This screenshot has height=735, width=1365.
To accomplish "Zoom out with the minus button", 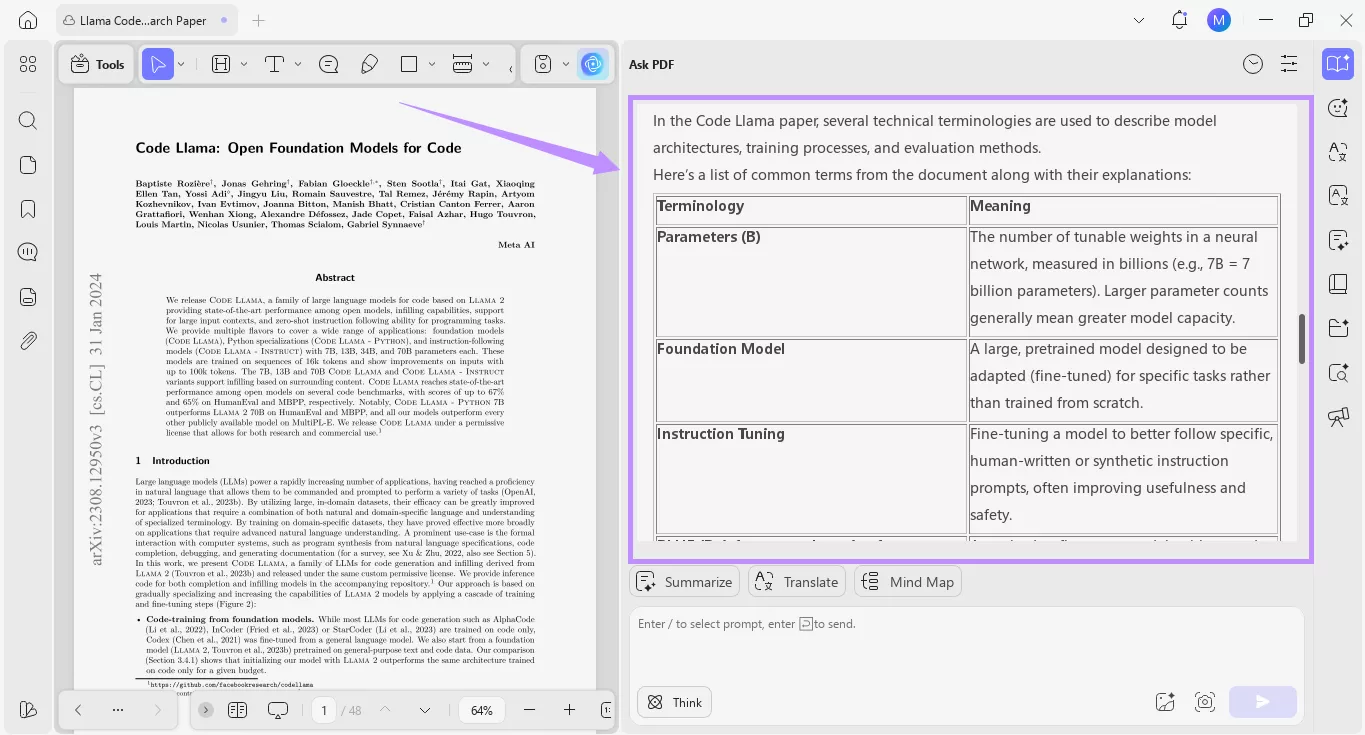I will coord(530,710).
